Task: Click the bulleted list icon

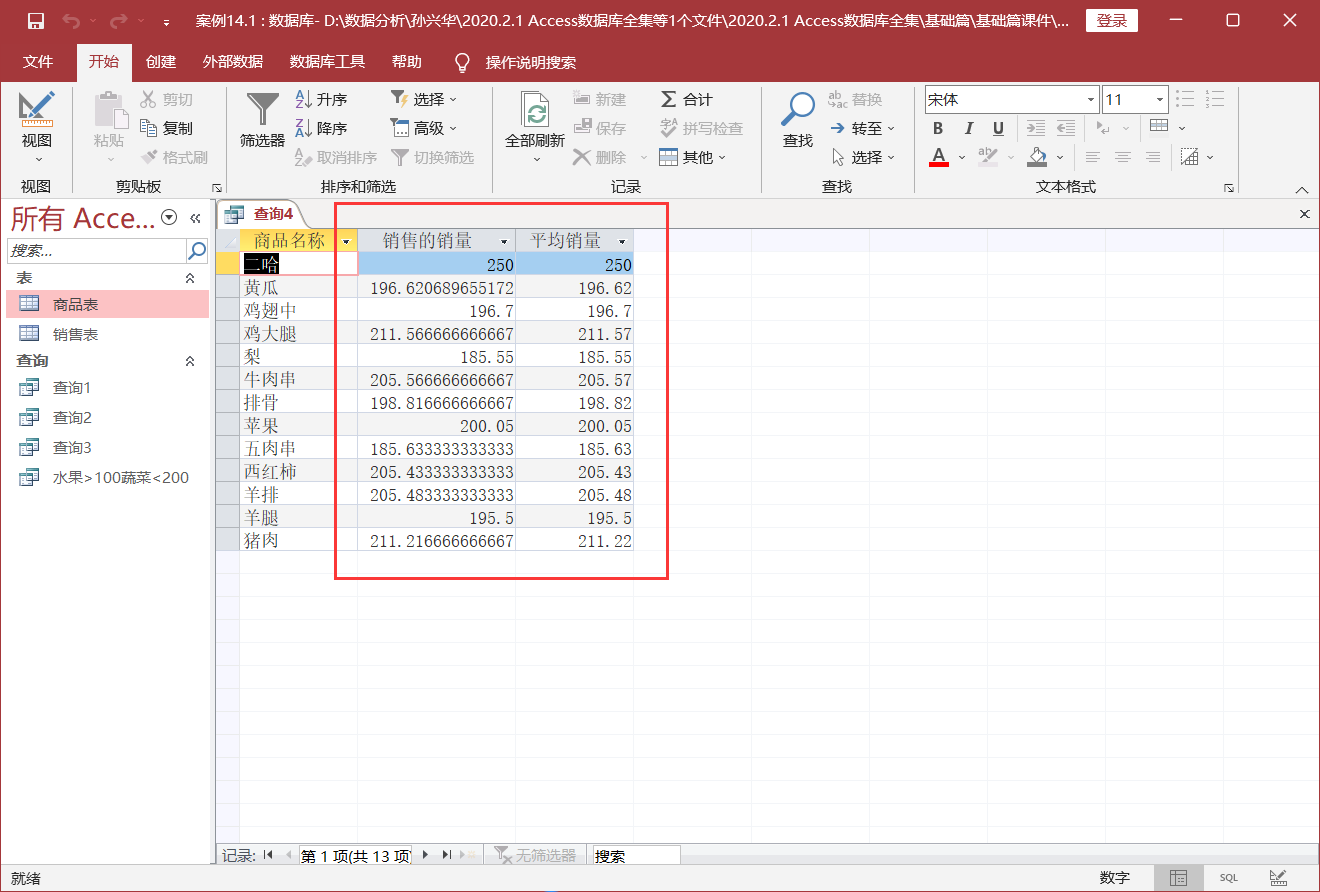Action: pyautogui.click(x=1185, y=99)
